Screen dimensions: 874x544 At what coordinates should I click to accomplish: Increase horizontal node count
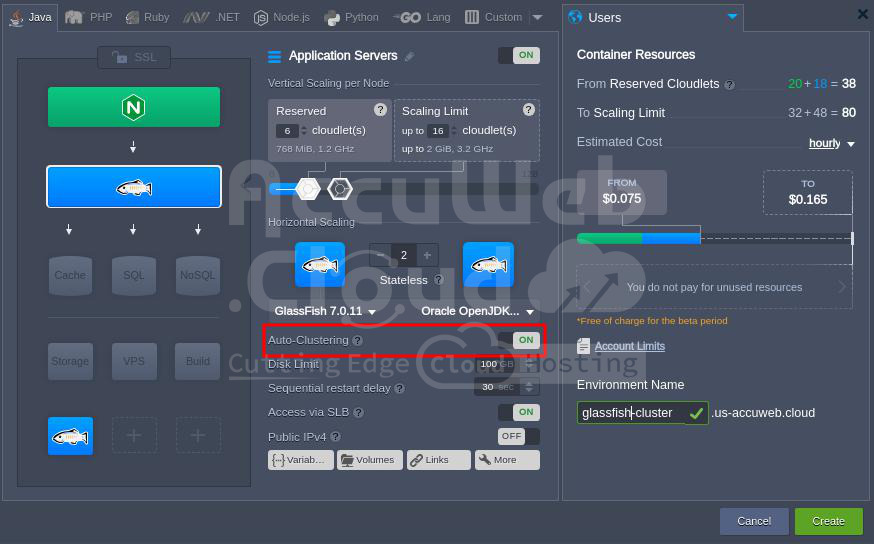click(x=427, y=255)
